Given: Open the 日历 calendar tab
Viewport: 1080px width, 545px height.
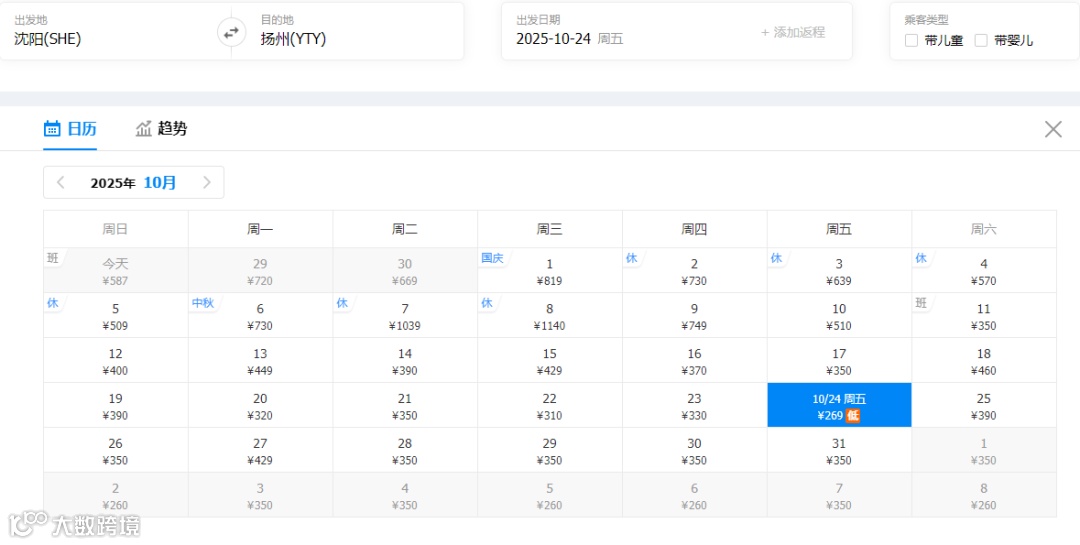Looking at the screenshot, I should click(x=70, y=129).
